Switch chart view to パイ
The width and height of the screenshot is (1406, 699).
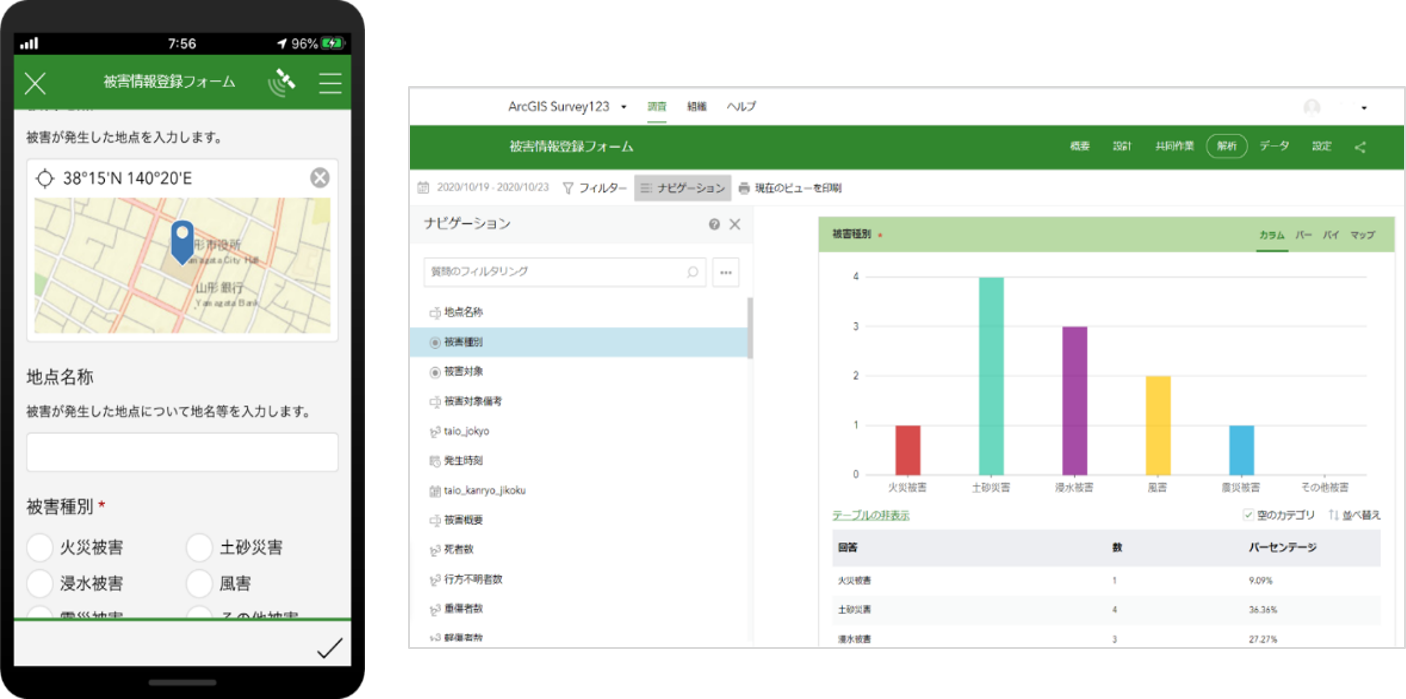(x=1331, y=235)
